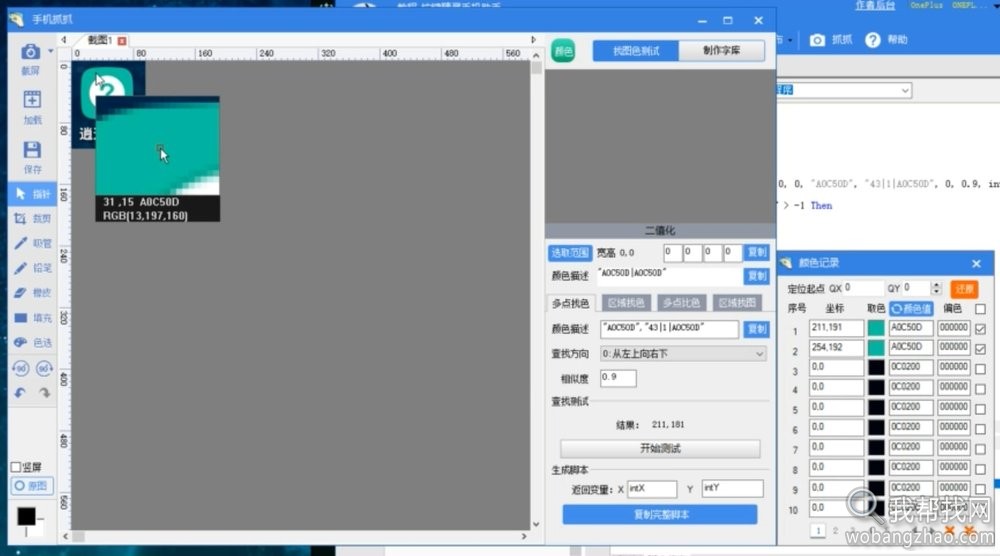This screenshot has width=1000, height=556.
Task: Click the 加载 load image icon
Action: pyautogui.click(x=32, y=99)
